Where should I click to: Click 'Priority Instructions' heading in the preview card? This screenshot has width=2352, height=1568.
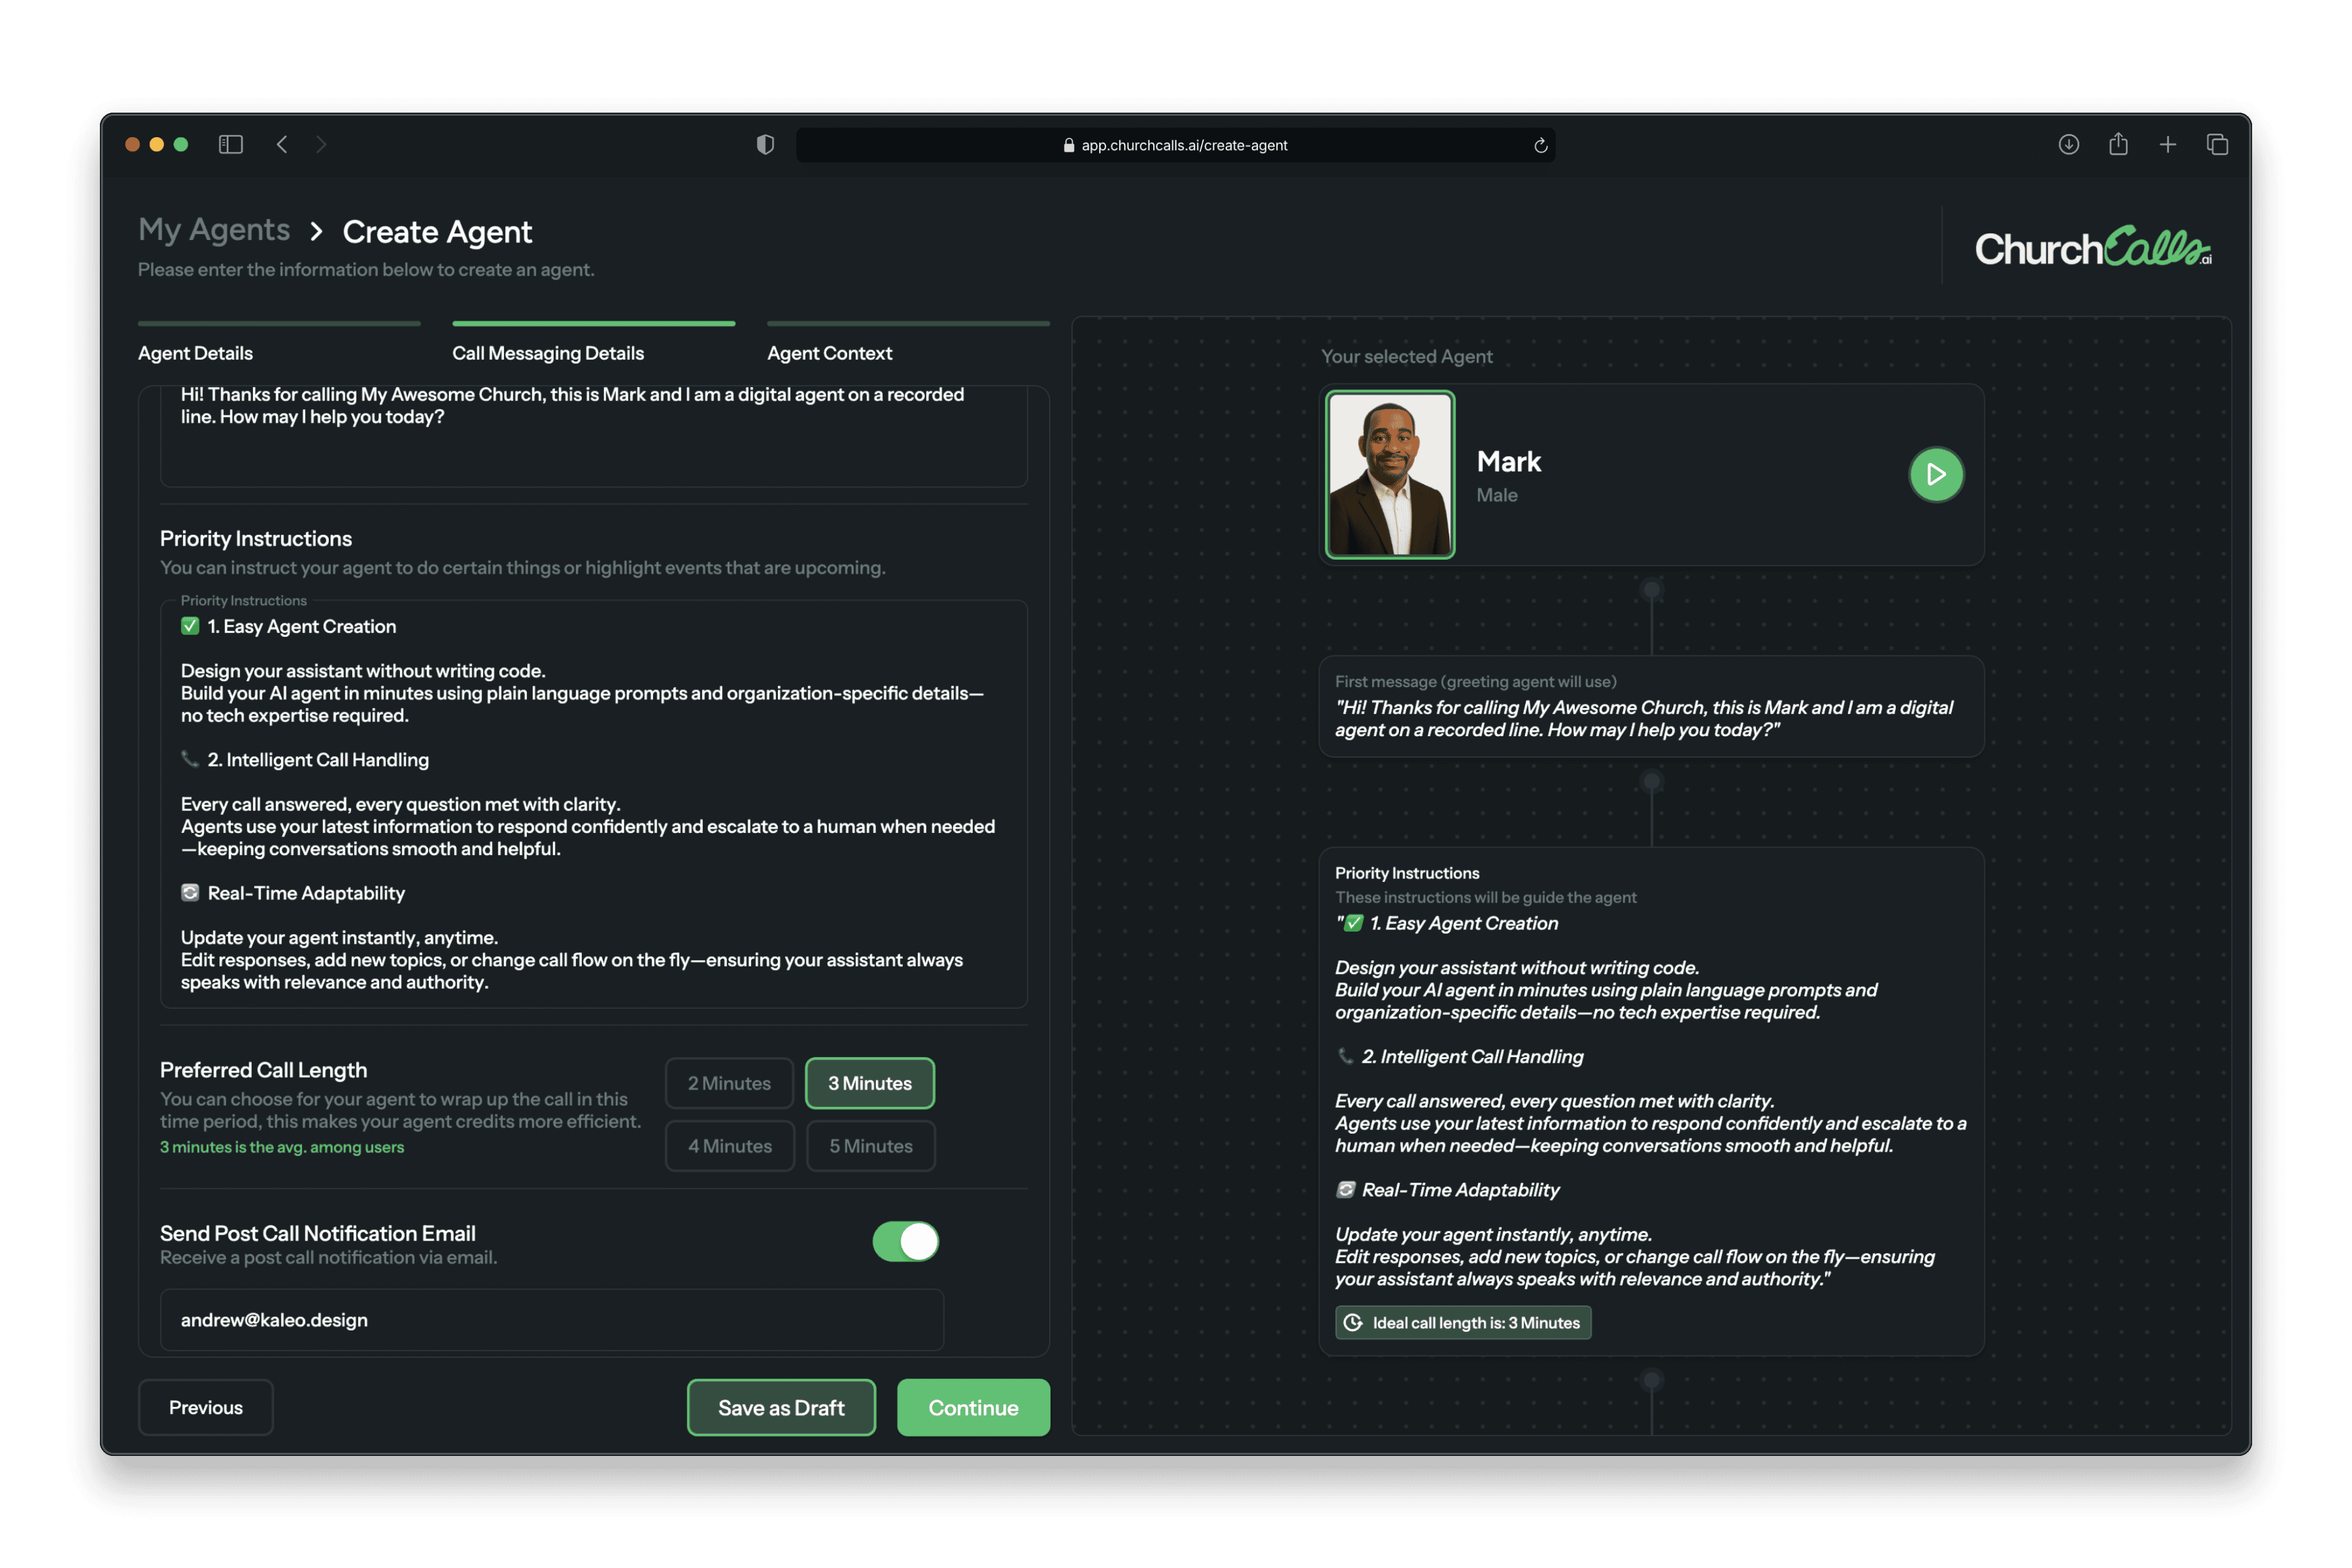[1407, 873]
